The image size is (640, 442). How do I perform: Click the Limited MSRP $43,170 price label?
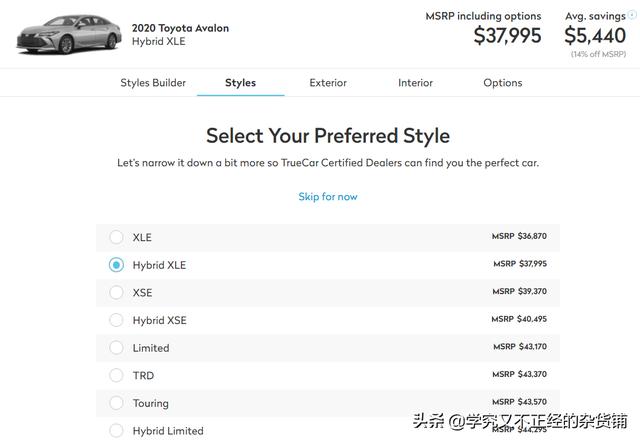(519, 347)
